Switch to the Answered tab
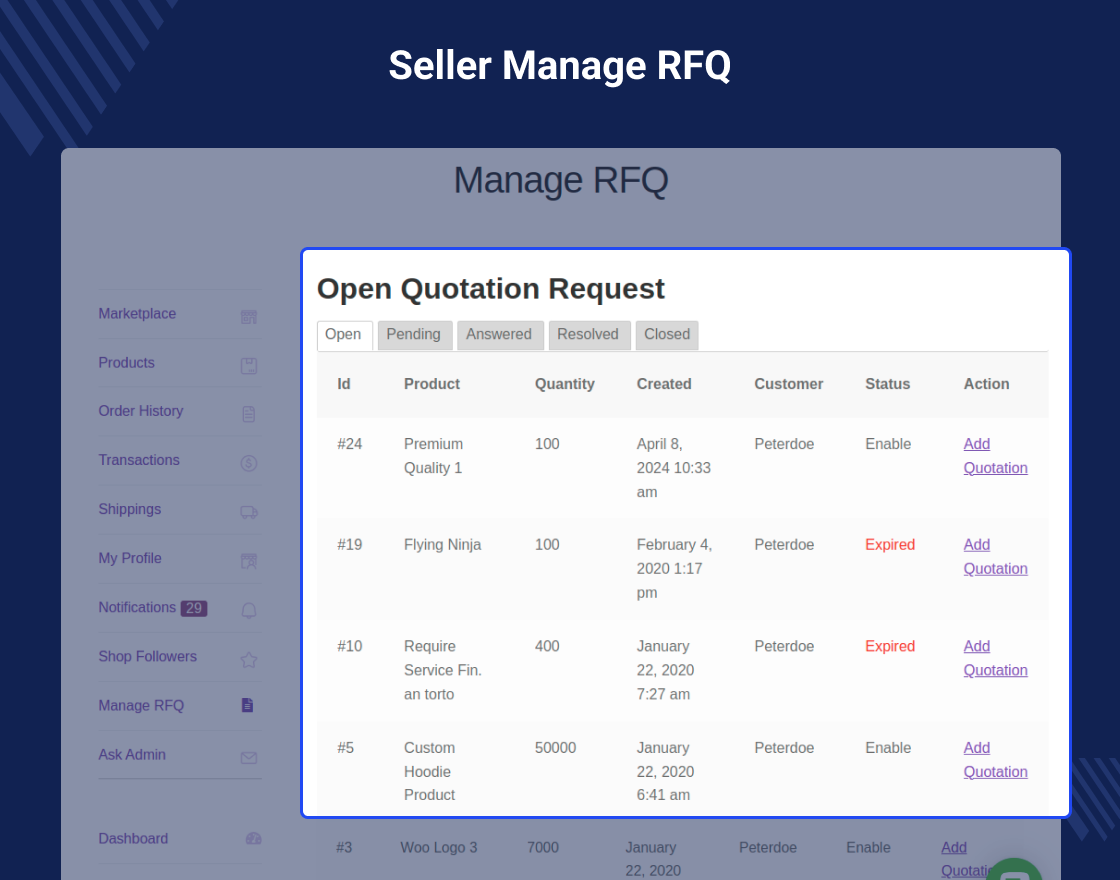This screenshot has height=880, width=1120. (499, 335)
